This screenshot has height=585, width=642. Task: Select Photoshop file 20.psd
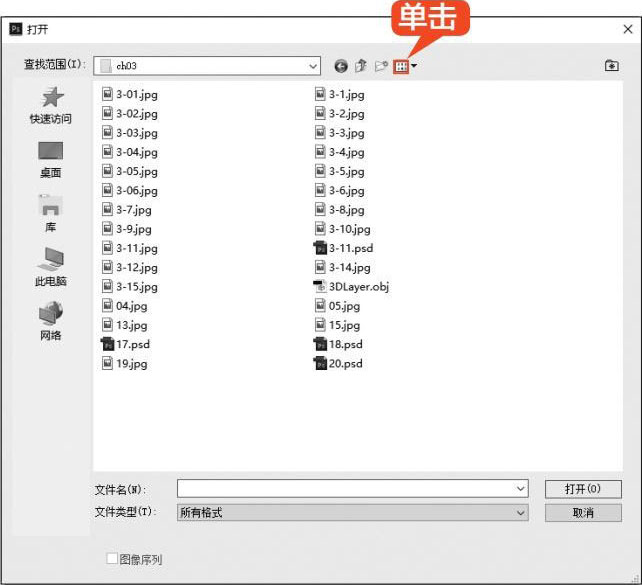click(338, 364)
